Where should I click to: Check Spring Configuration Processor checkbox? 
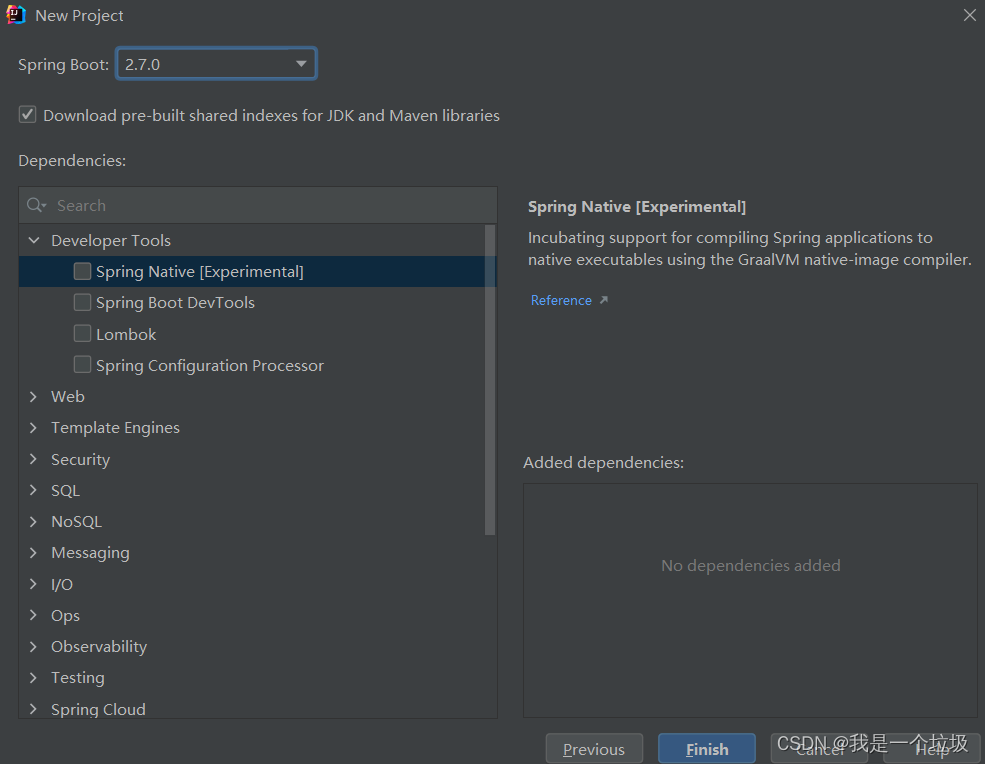tap(82, 364)
